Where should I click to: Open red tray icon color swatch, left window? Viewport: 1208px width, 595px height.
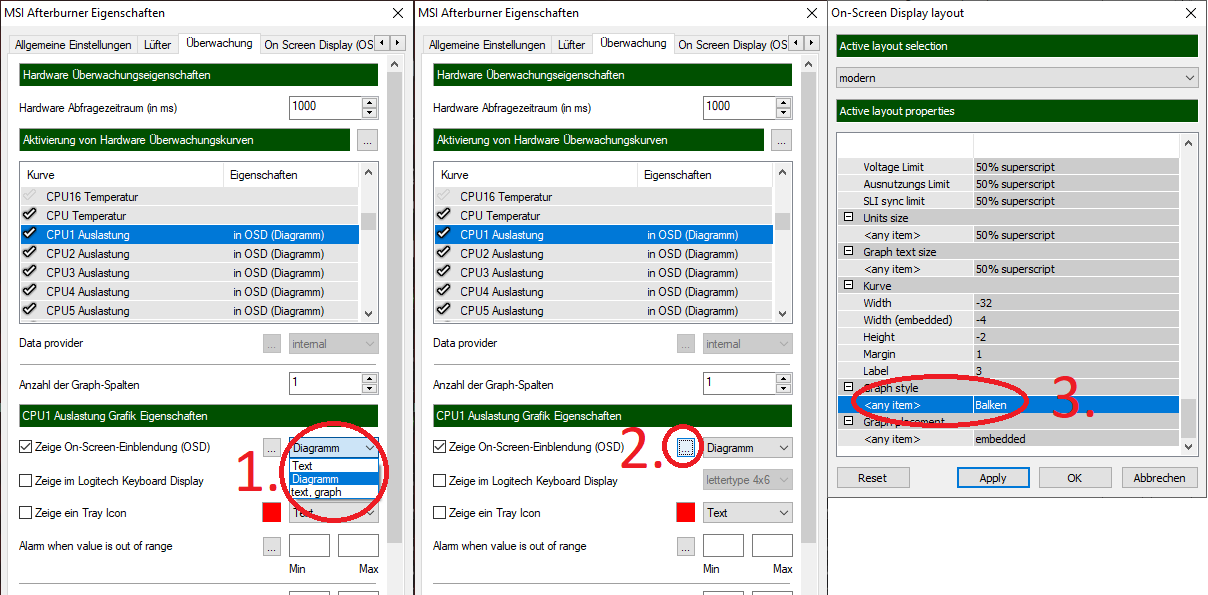pyautogui.click(x=271, y=513)
